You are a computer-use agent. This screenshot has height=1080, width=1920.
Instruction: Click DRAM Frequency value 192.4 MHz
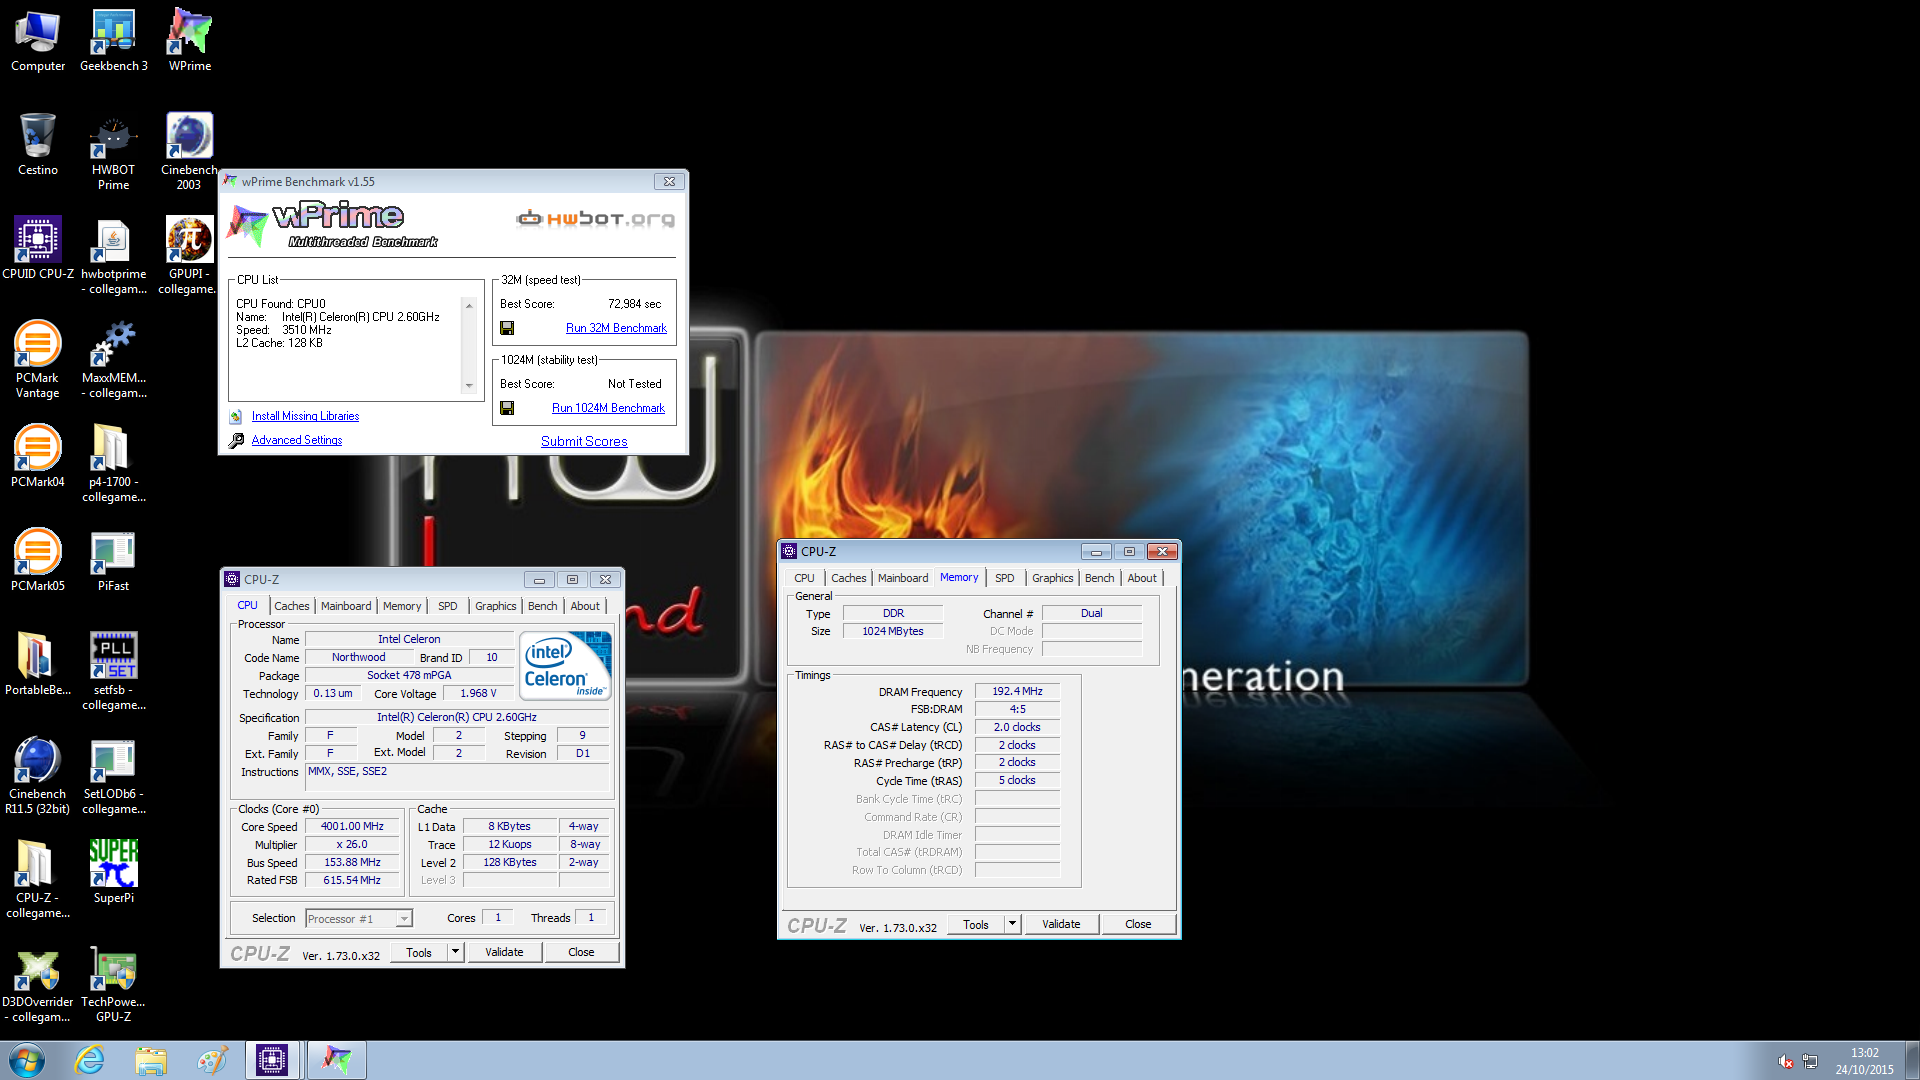tap(1017, 691)
